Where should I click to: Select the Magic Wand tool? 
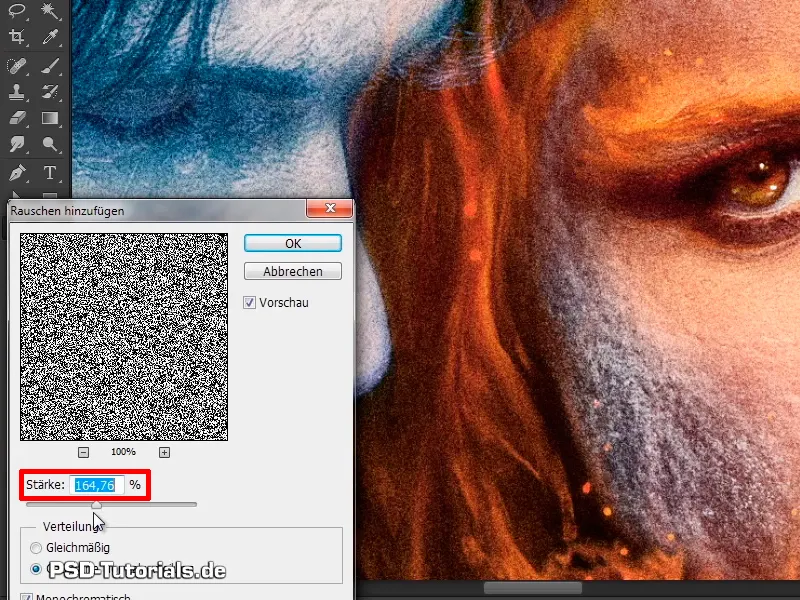49,10
